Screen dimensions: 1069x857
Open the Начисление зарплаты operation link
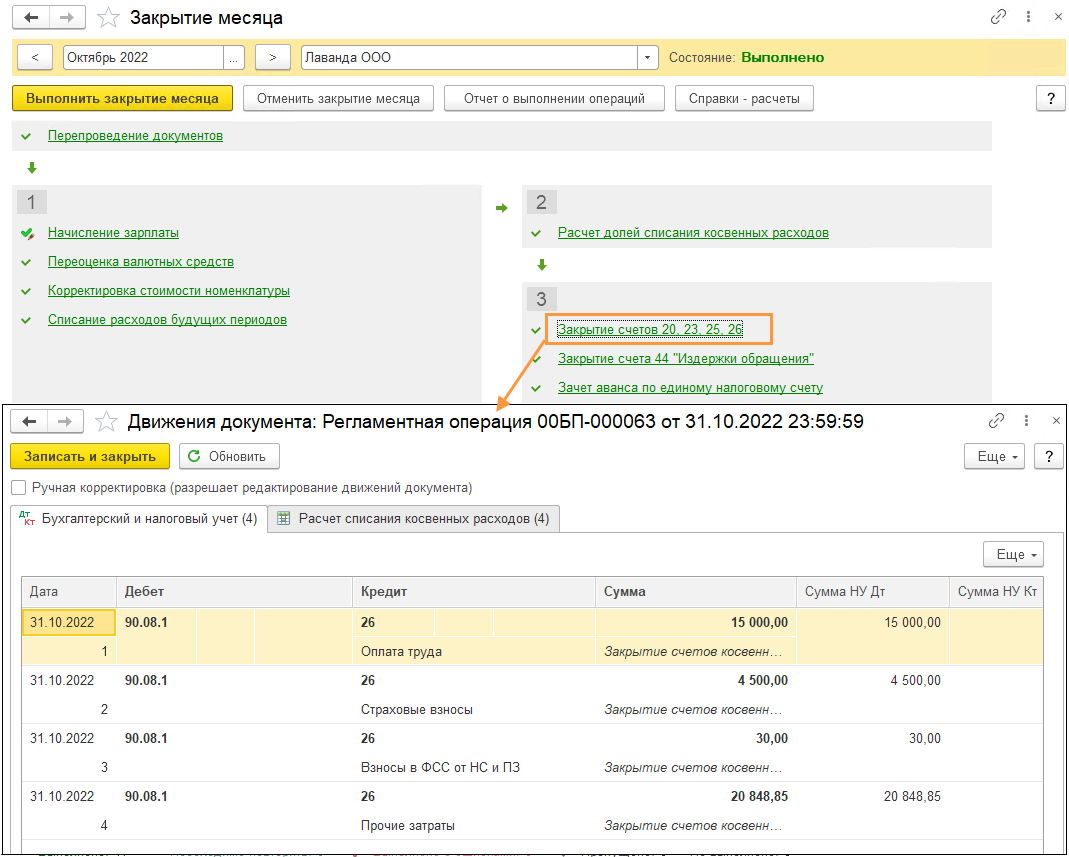tap(113, 232)
